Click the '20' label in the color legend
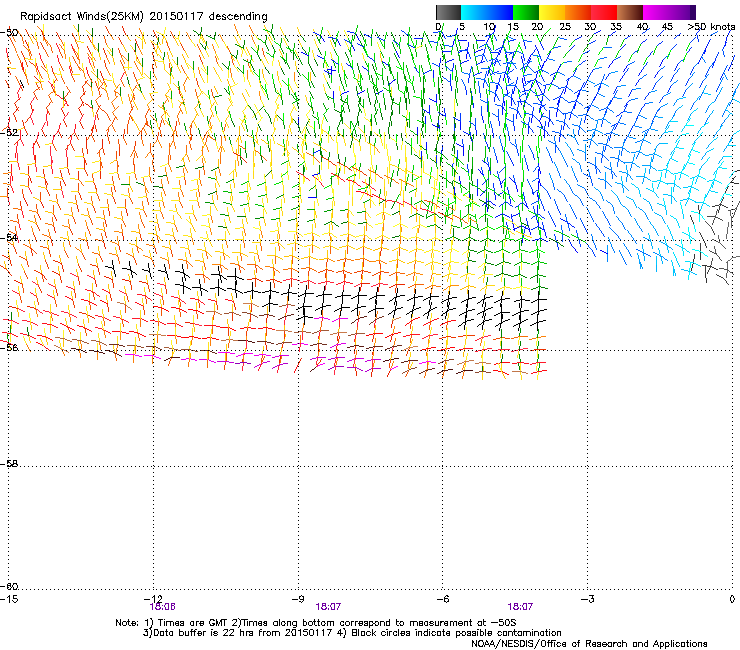This screenshot has height=650, width=740. (x=537, y=27)
